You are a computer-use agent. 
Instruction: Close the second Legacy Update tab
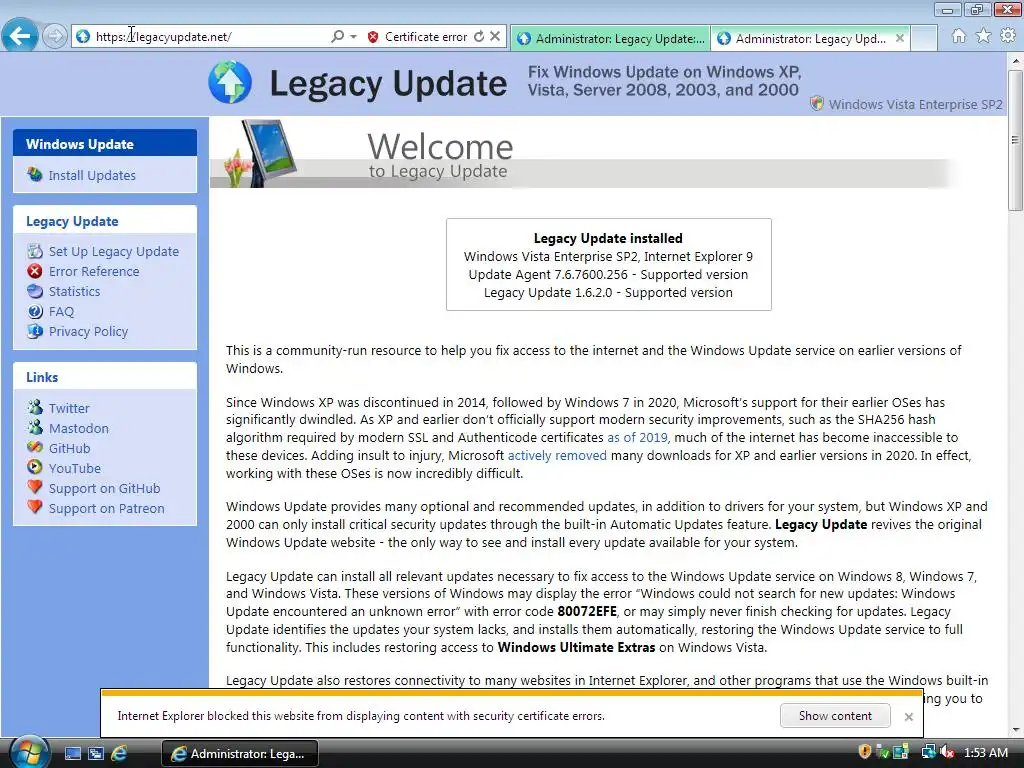[900, 39]
